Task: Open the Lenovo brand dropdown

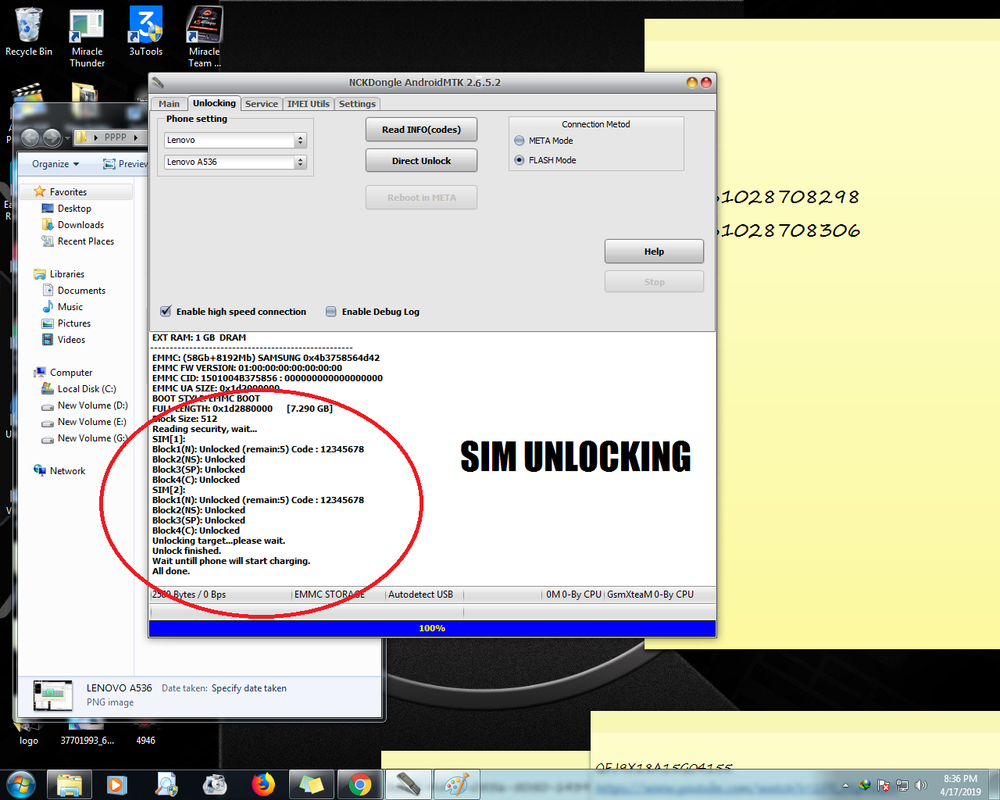Action: click(x=235, y=140)
